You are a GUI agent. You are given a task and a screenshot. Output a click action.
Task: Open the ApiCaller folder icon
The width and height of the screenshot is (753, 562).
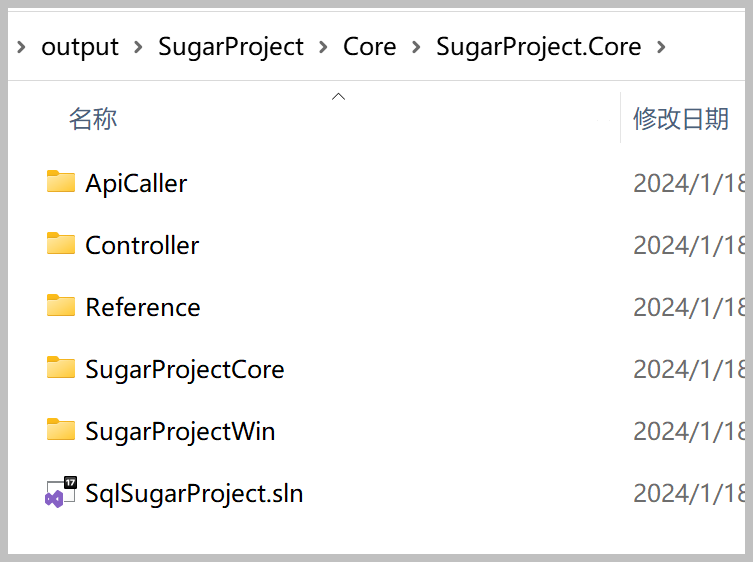pos(61,182)
